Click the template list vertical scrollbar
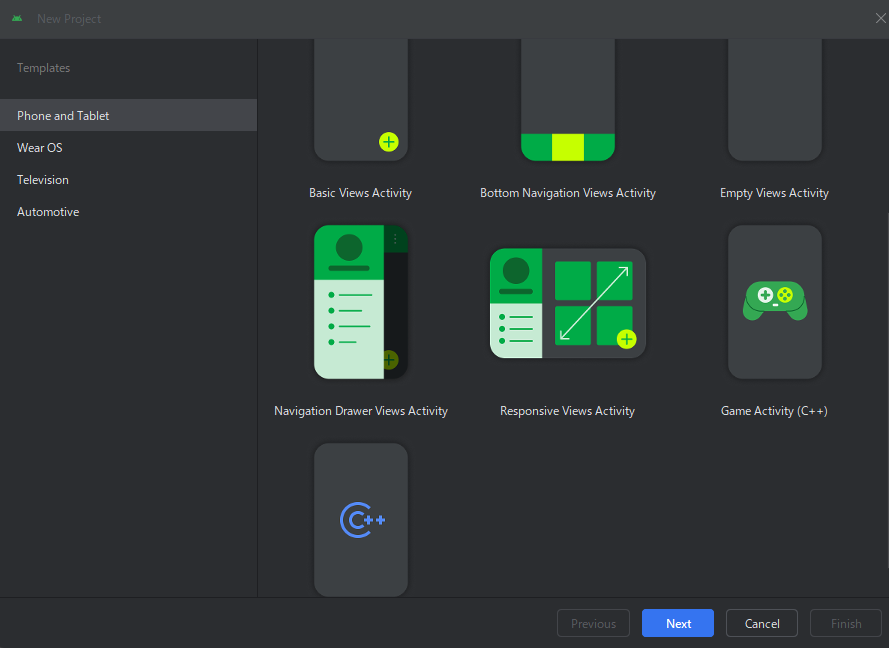Image resolution: width=889 pixels, height=648 pixels. pyautogui.click(x=886, y=390)
